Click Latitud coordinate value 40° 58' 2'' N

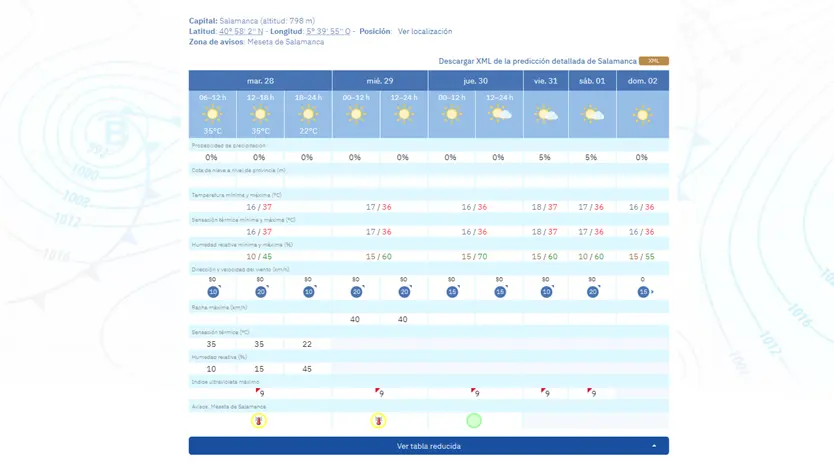pyautogui.click(x=241, y=31)
